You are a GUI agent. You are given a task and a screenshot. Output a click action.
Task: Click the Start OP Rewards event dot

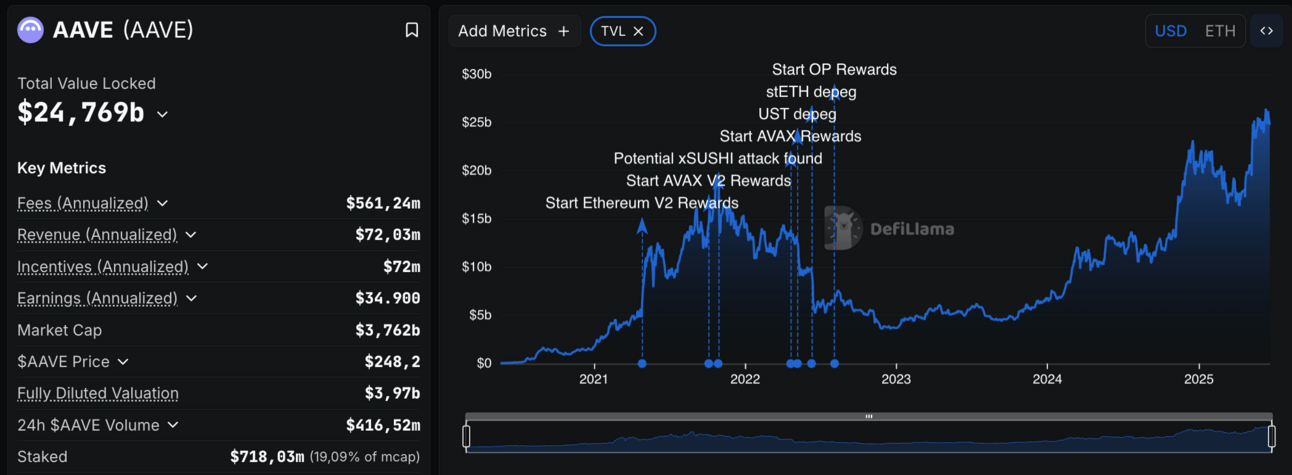click(x=835, y=364)
